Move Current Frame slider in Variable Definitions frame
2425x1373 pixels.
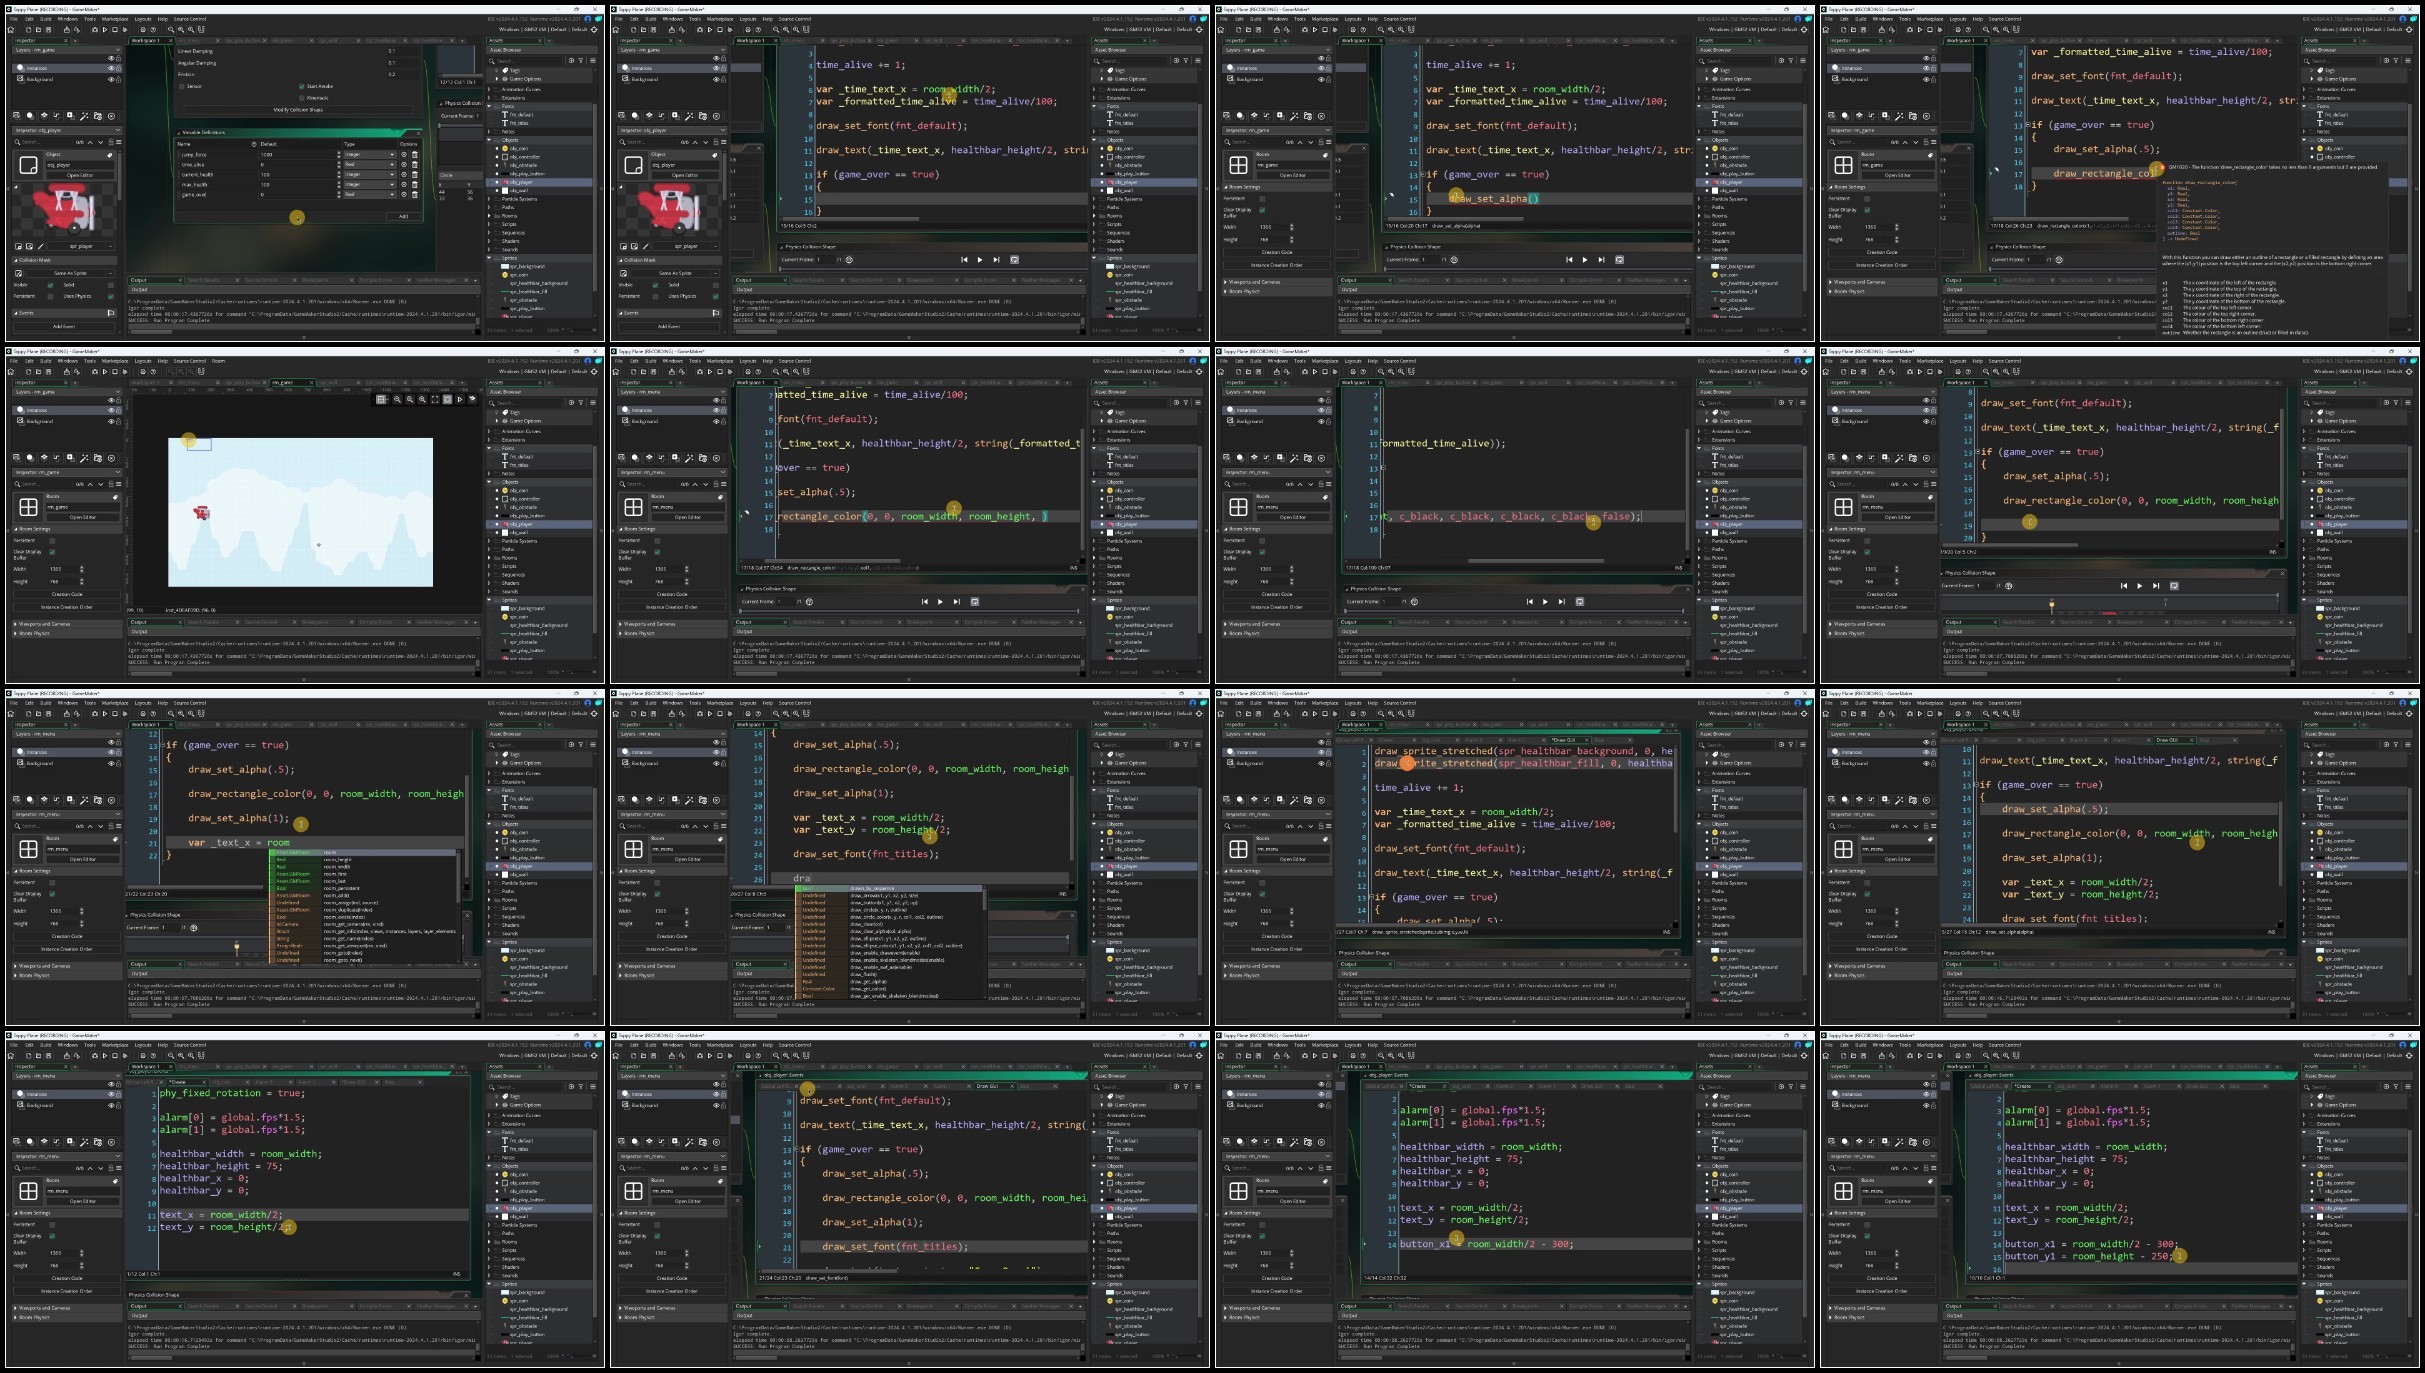pyautogui.click(x=440, y=126)
